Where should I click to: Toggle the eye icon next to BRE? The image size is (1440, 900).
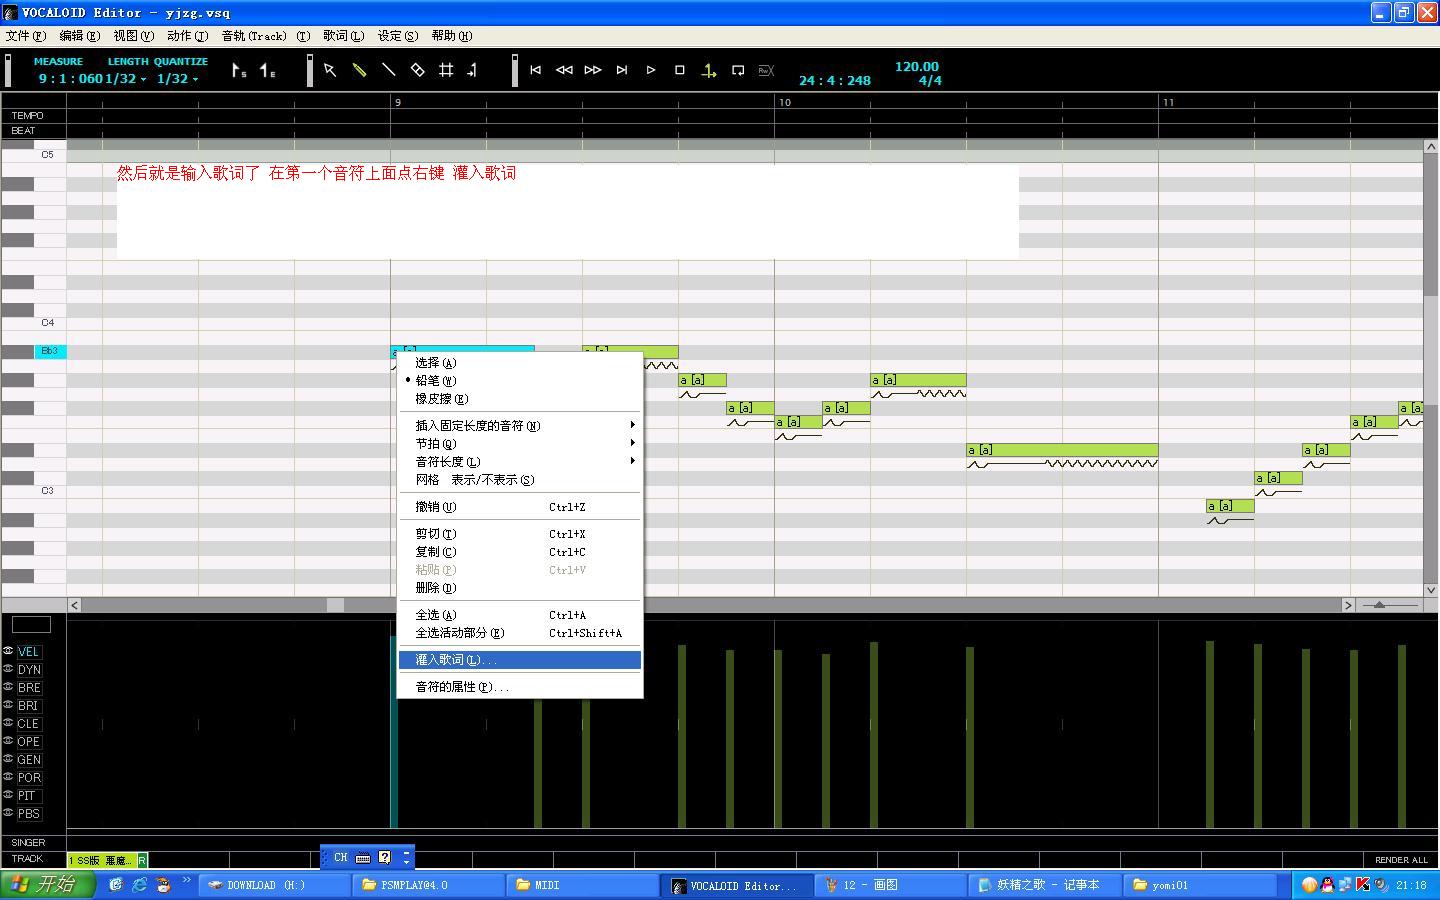(x=8, y=687)
